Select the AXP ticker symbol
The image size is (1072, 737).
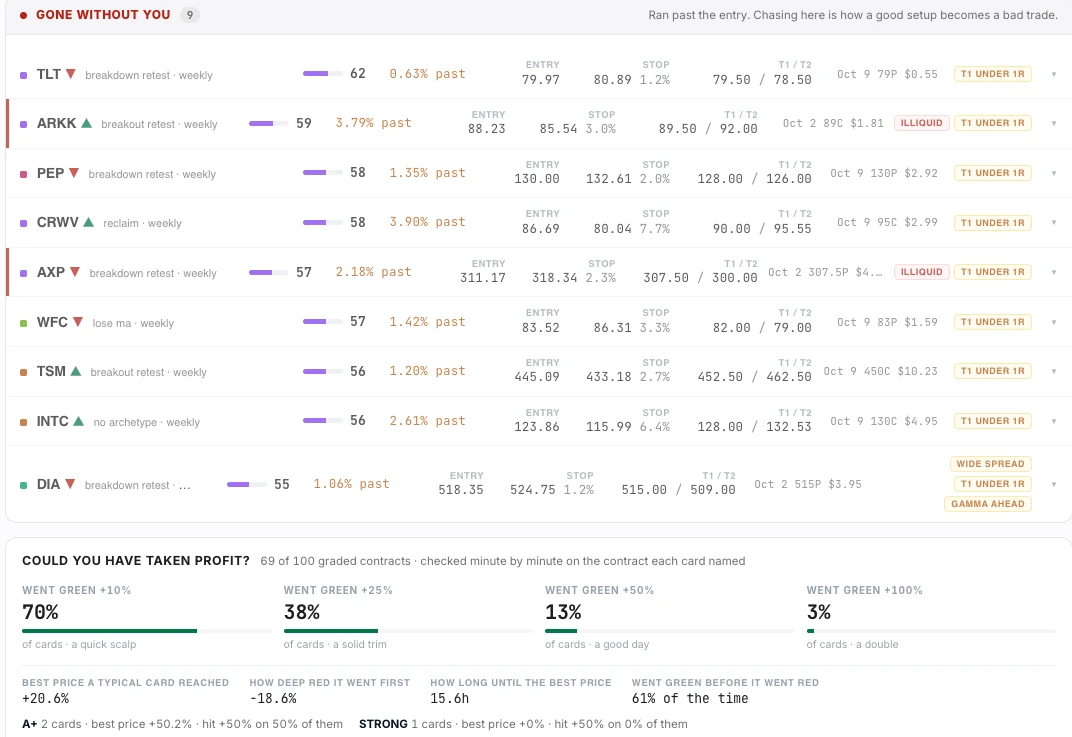pos(51,272)
